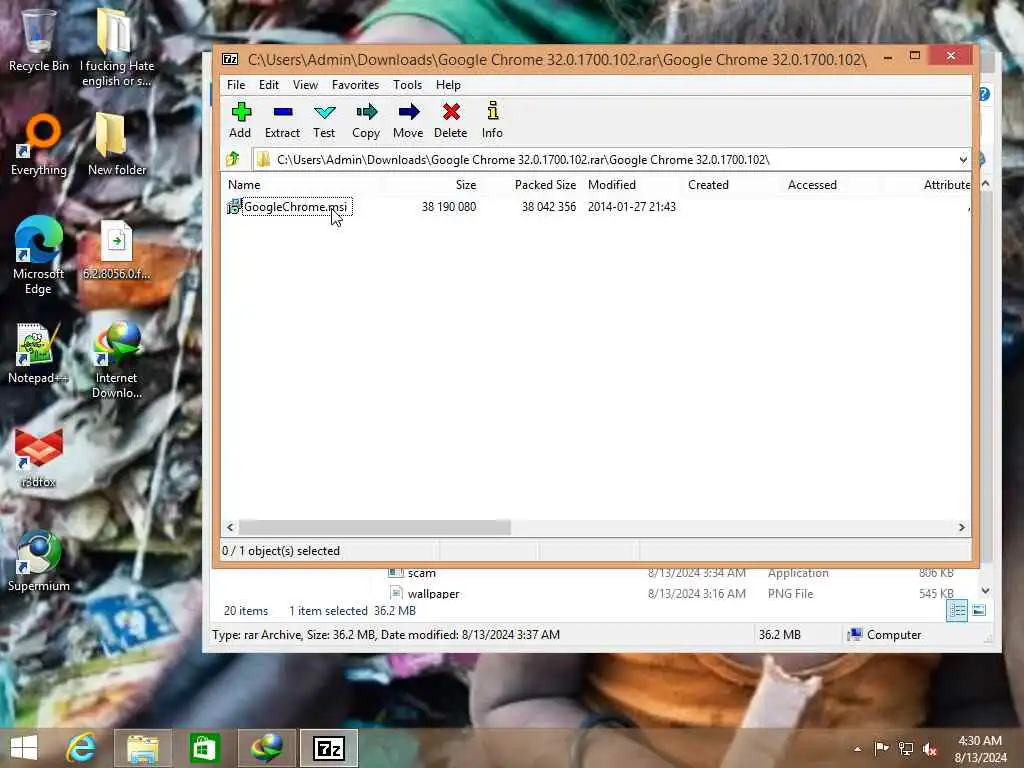Click the Action Center flag icon
Viewport: 1024px width, 768px height.
click(881, 748)
